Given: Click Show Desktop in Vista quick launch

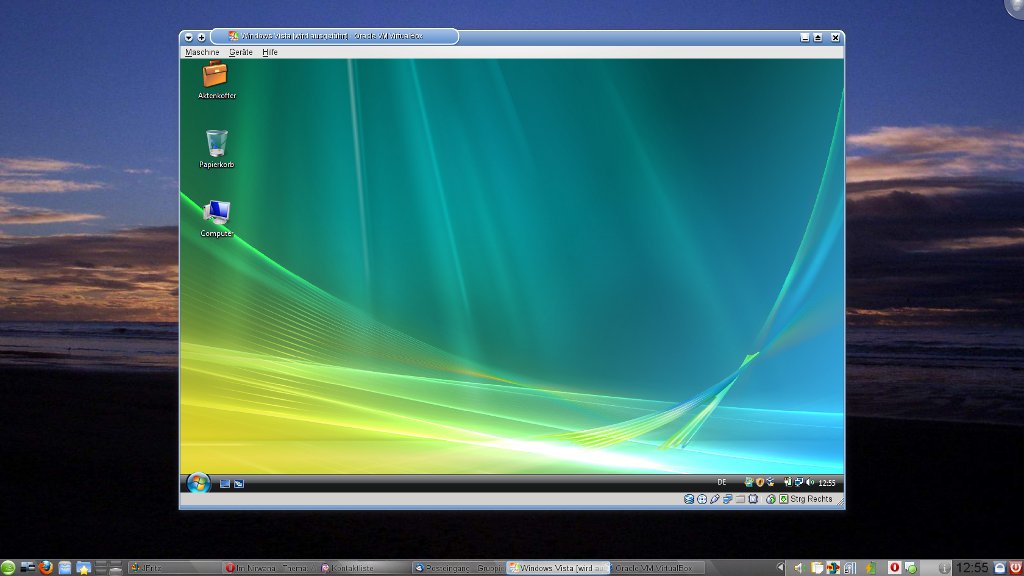Looking at the screenshot, I should pos(225,484).
